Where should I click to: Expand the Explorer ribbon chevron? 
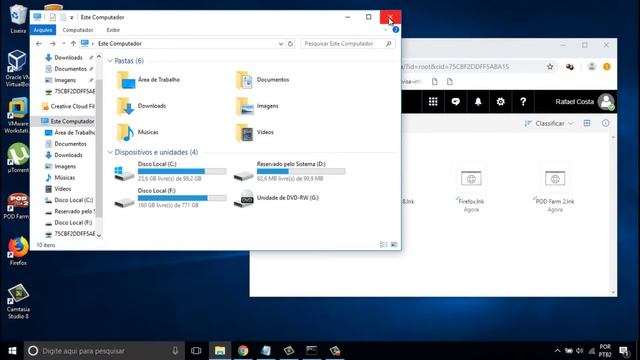pyautogui.click(x=385, y=30)
